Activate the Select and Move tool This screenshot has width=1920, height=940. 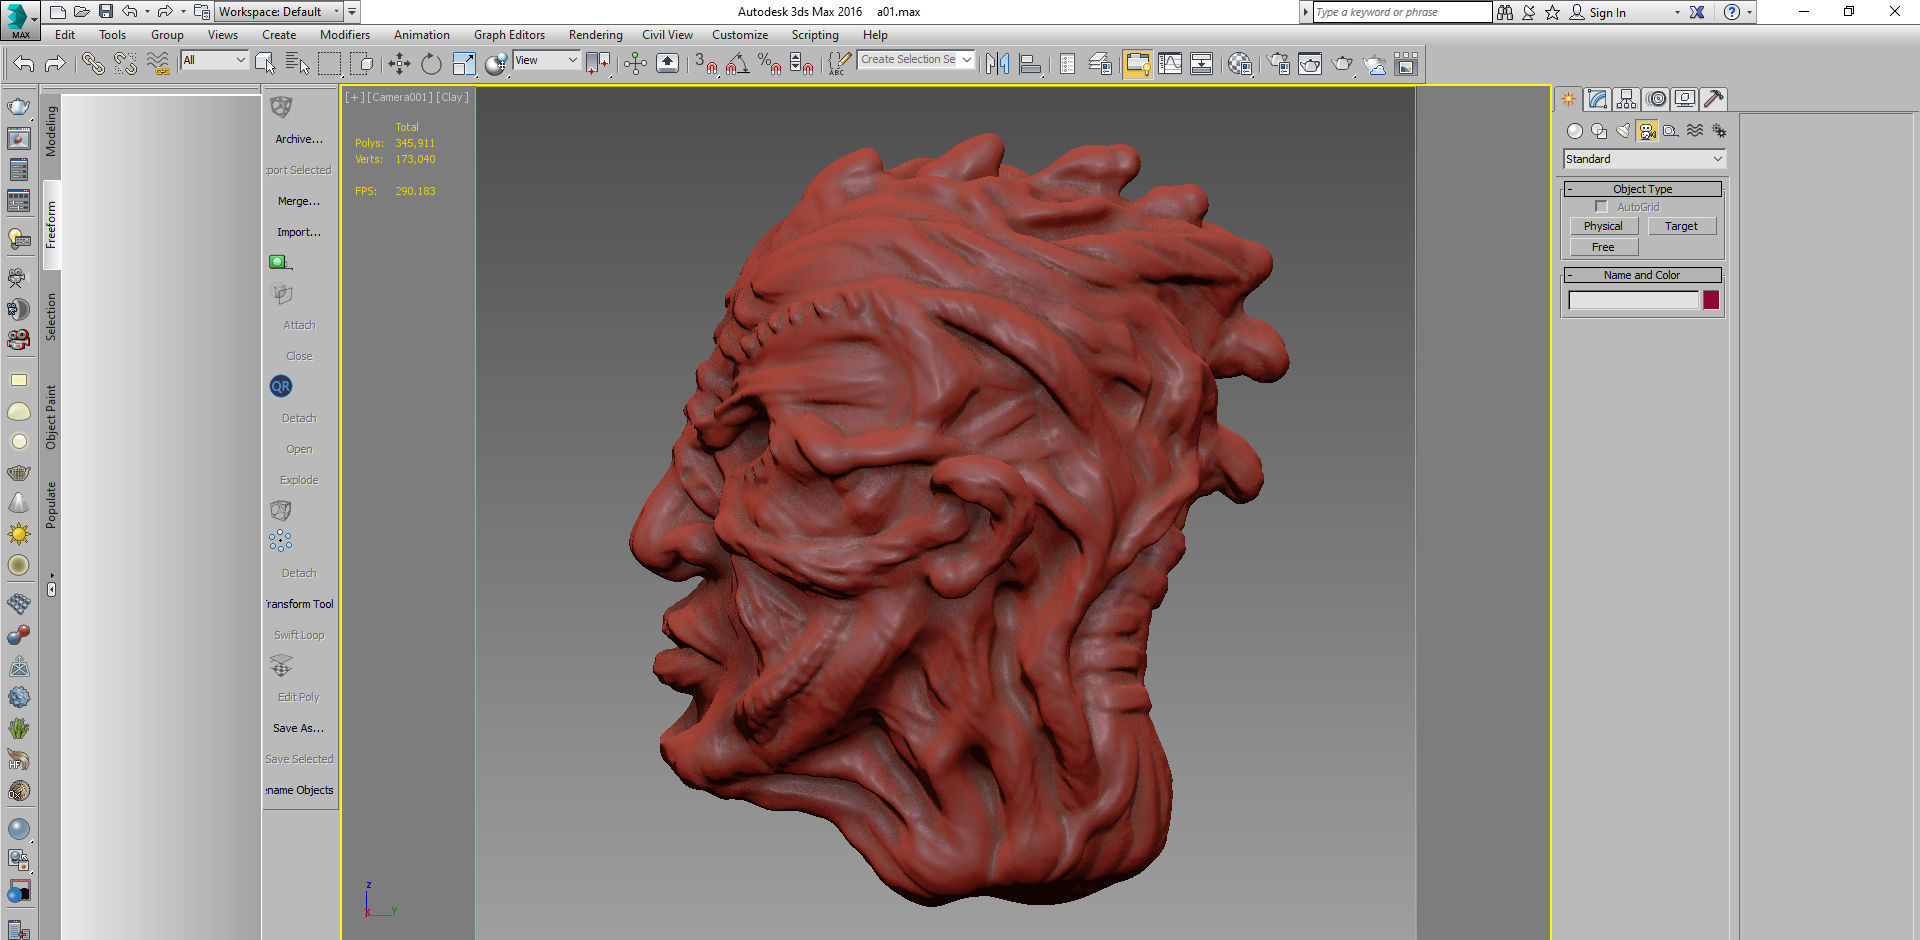399,64
